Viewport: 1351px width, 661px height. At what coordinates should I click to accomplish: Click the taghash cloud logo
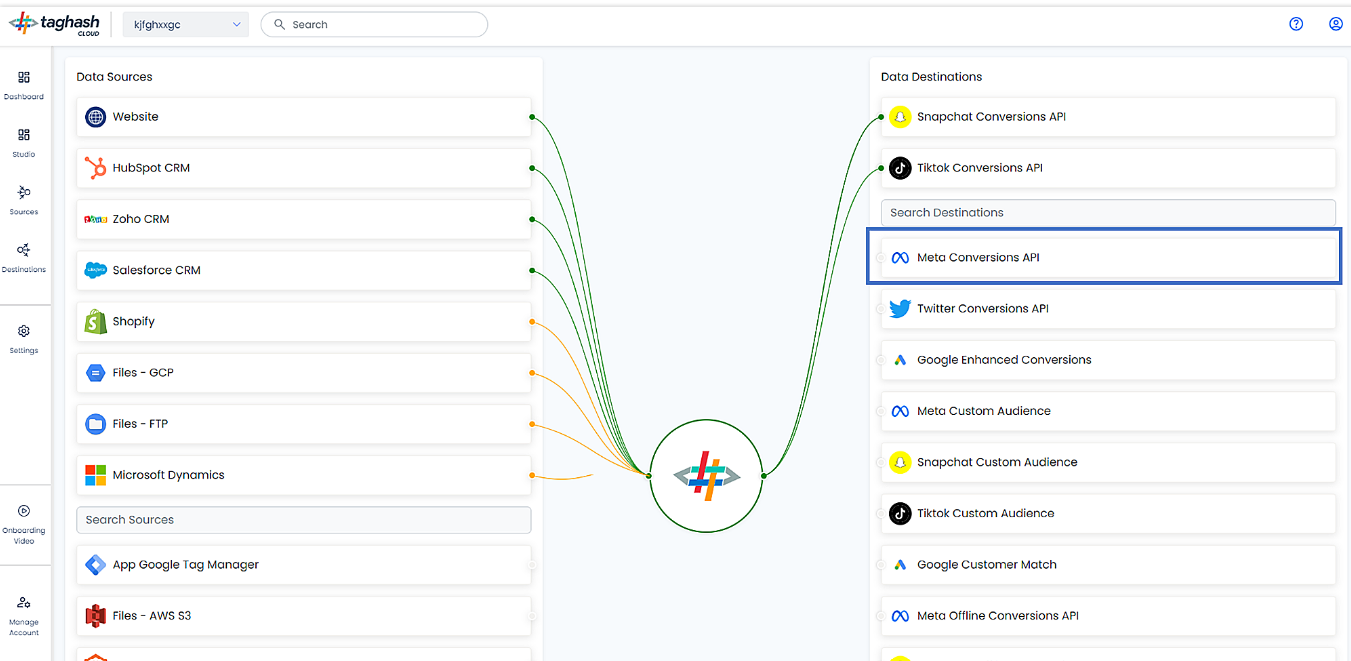[55, 24]
